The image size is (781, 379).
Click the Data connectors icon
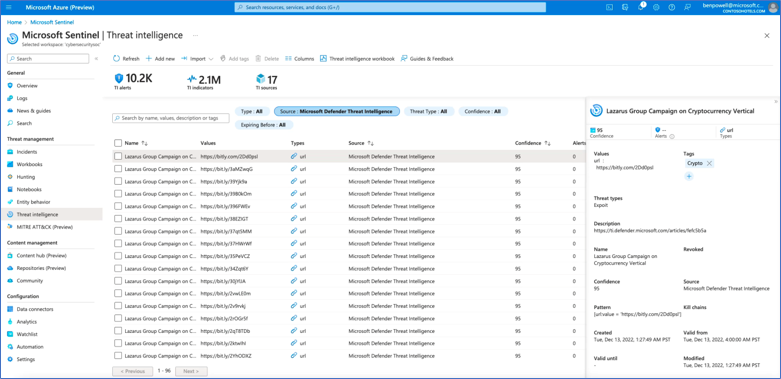pyautogui.click(x=10, y=309)
